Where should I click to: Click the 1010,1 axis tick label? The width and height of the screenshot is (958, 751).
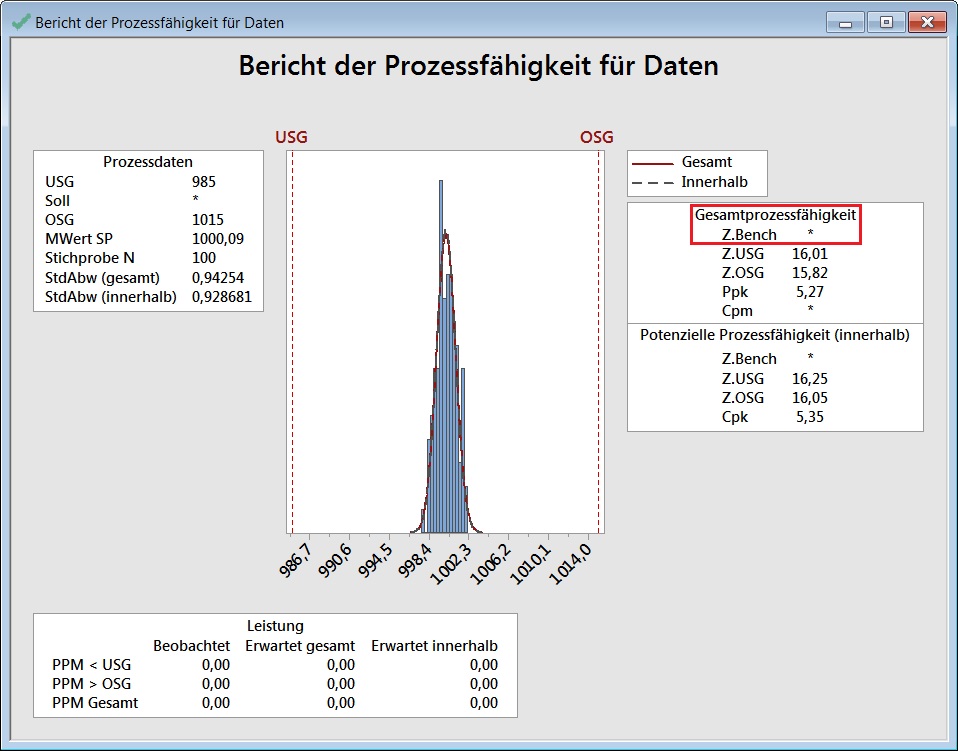point(530,564)
